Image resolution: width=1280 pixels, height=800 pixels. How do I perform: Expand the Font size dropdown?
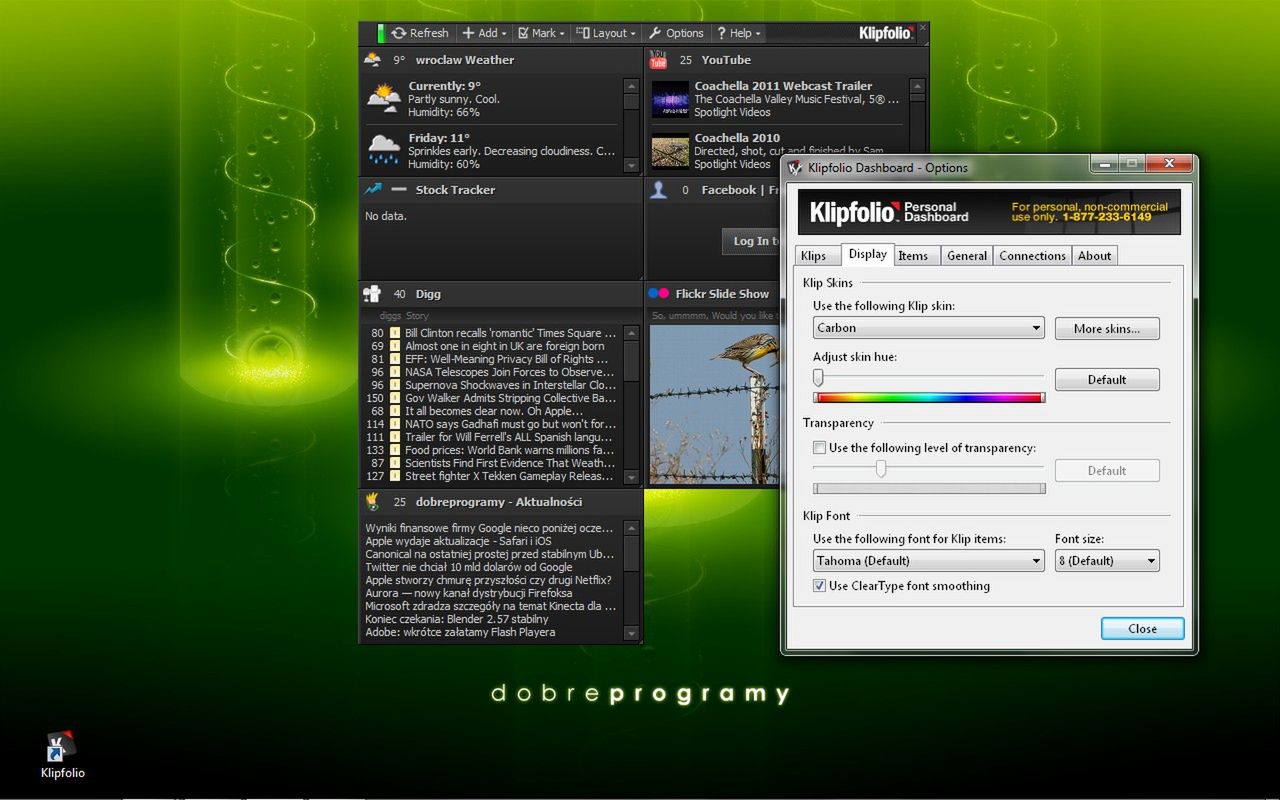point(1107,561)
